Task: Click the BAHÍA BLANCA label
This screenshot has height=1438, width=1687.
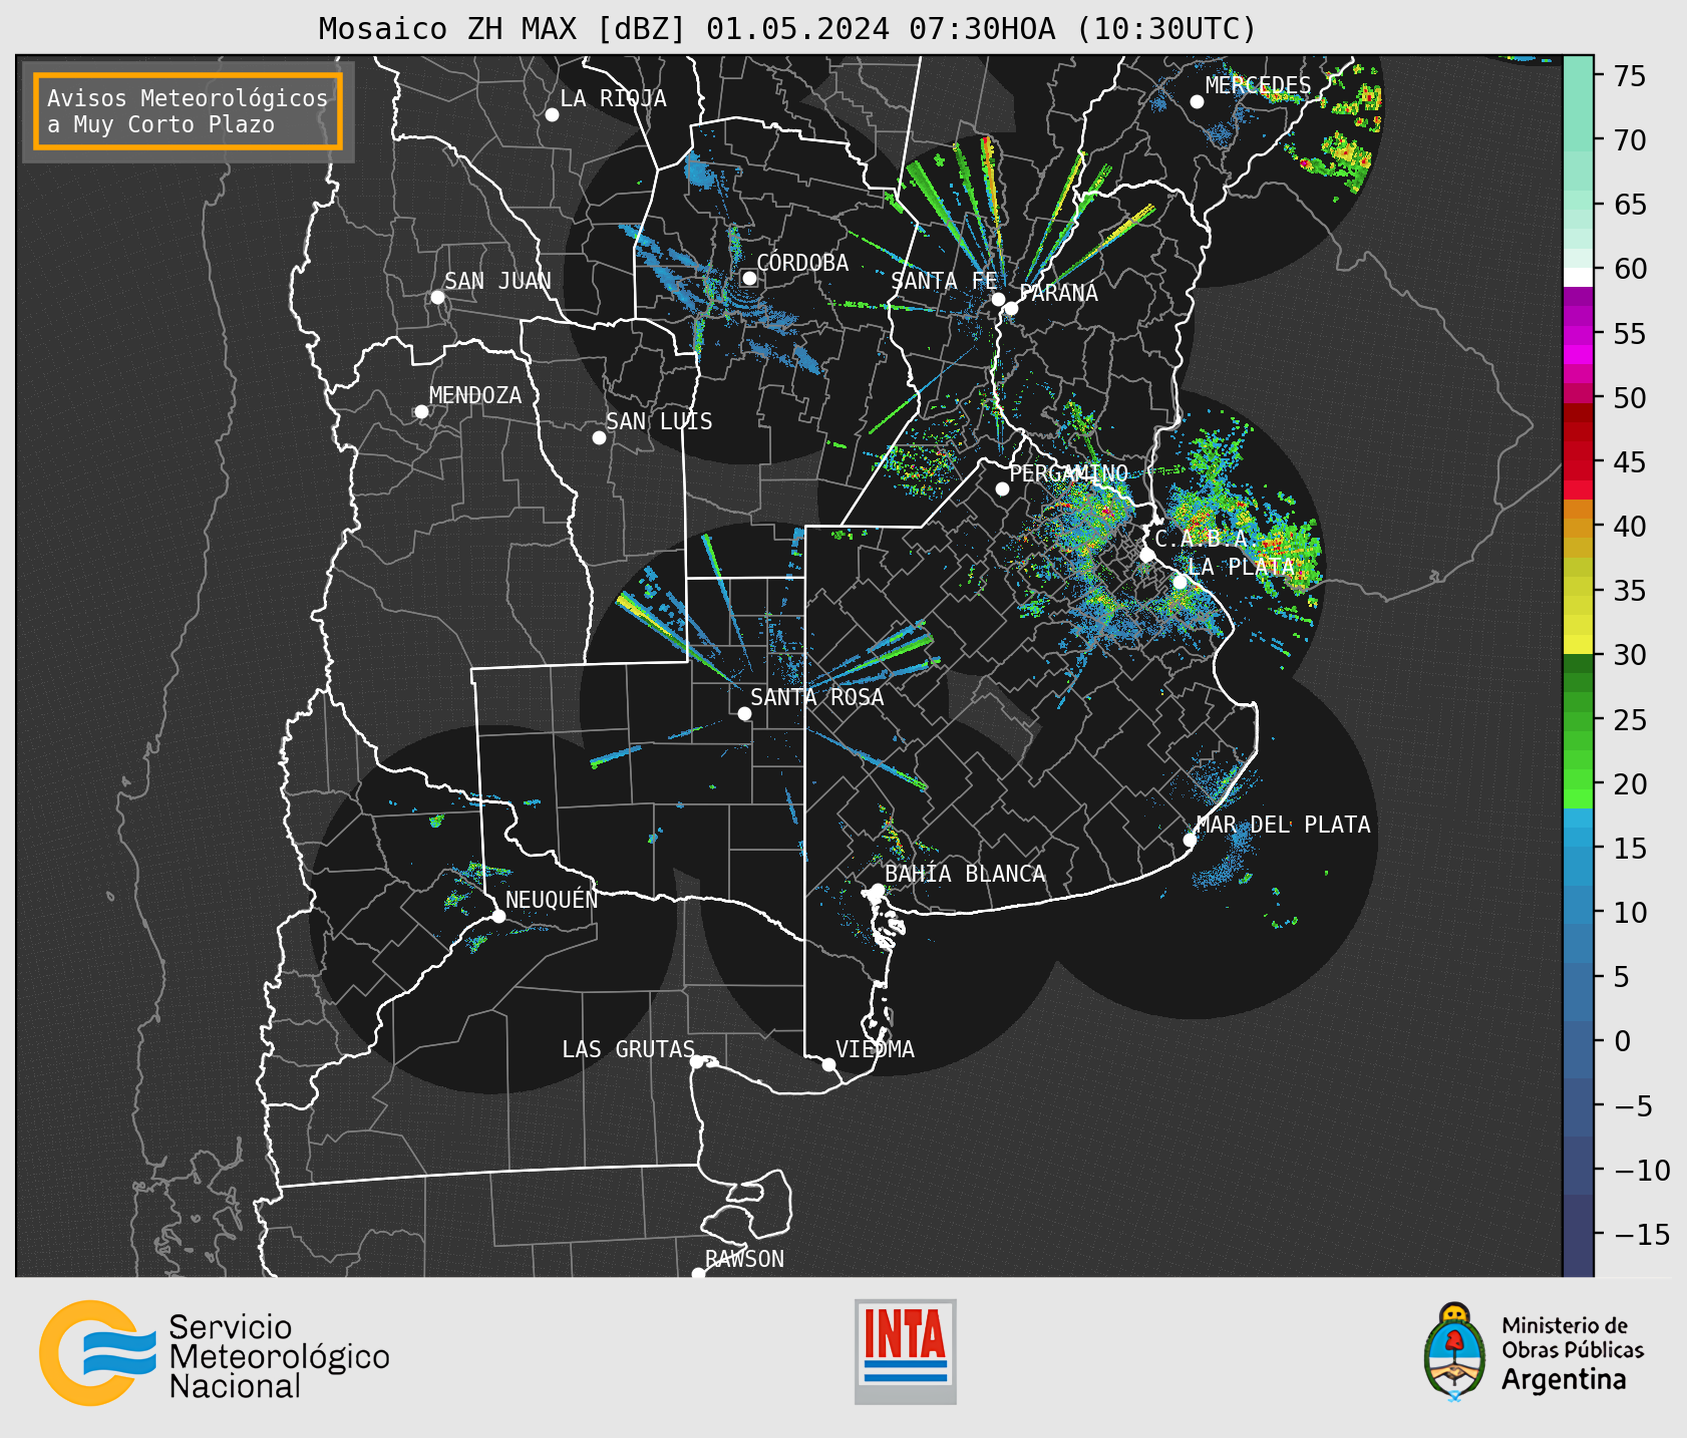Action: (965, 874)
